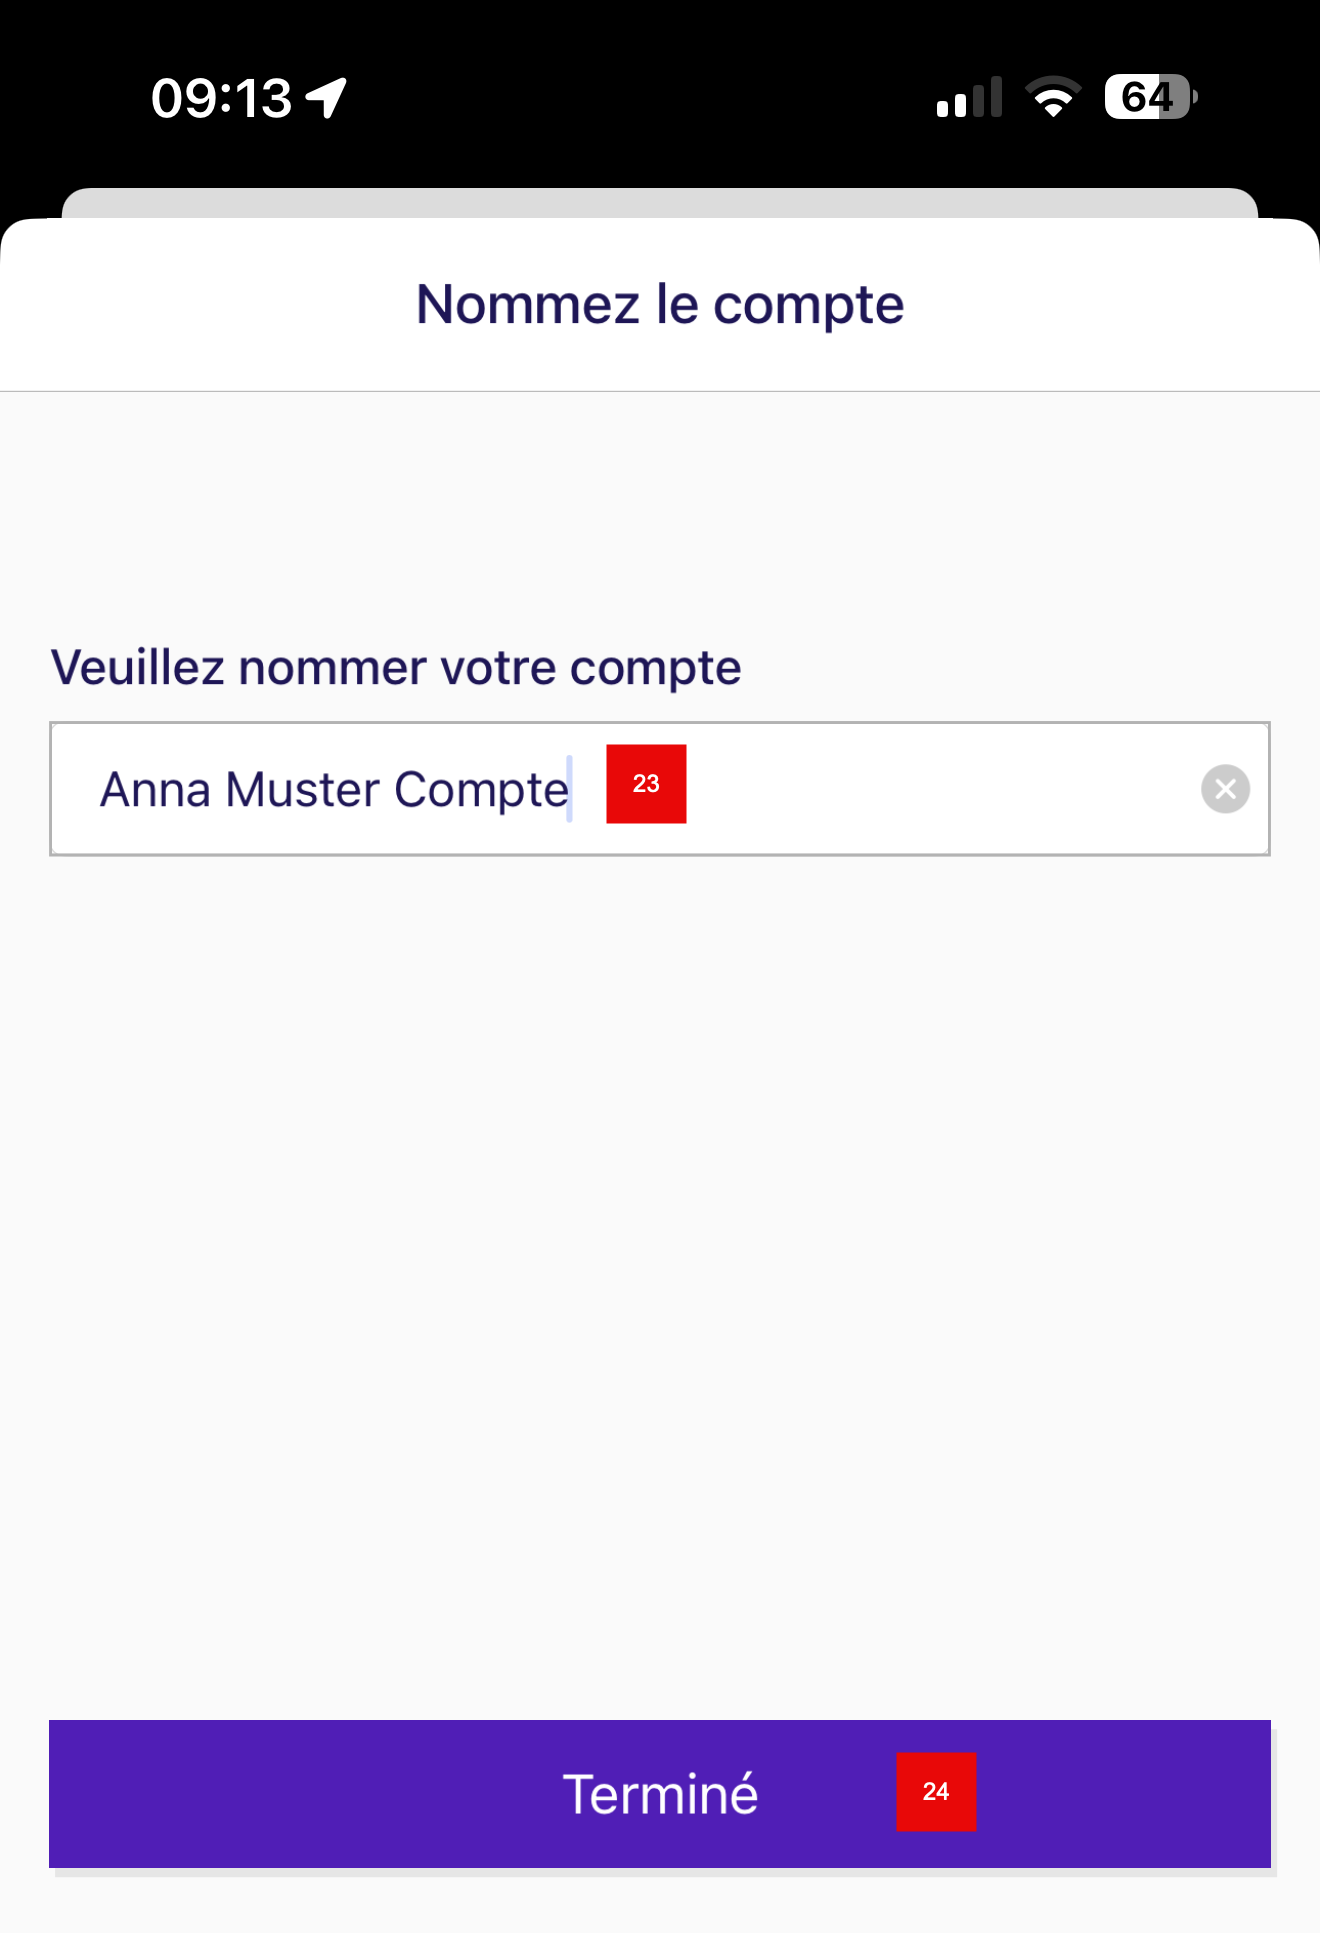Place cursor at end of account name text
This screenshot has width=1320, height=1933.
tap(570, 790)
